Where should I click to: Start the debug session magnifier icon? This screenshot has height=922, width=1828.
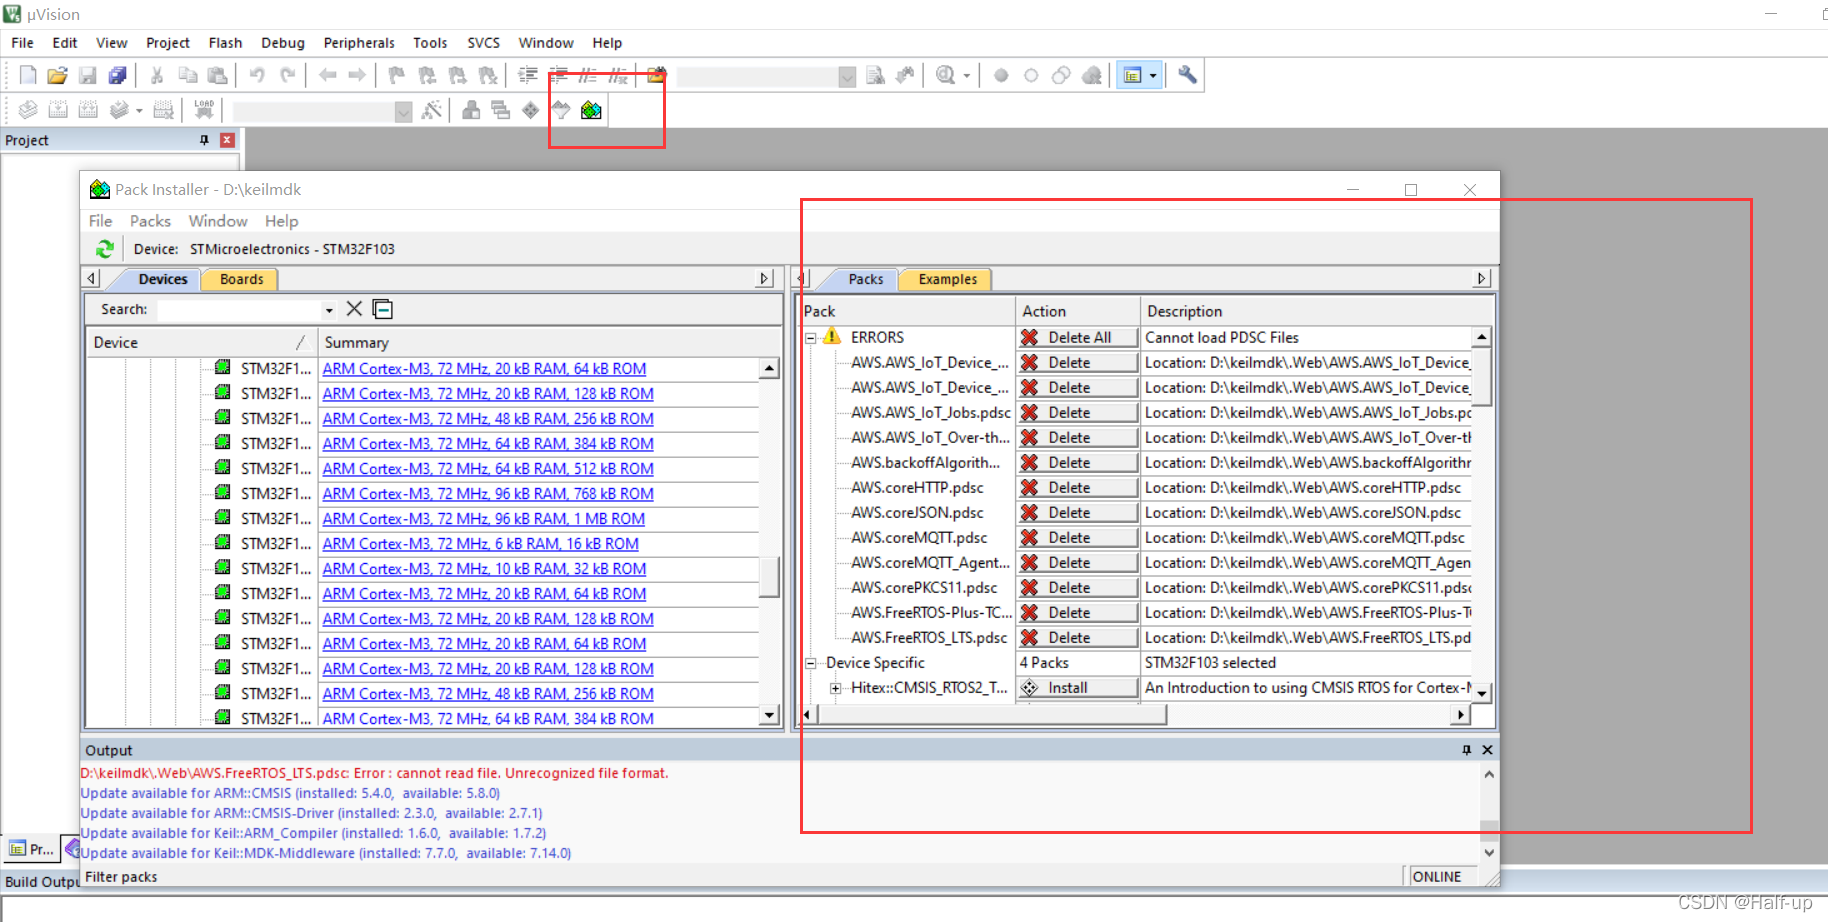click(945, 75)
